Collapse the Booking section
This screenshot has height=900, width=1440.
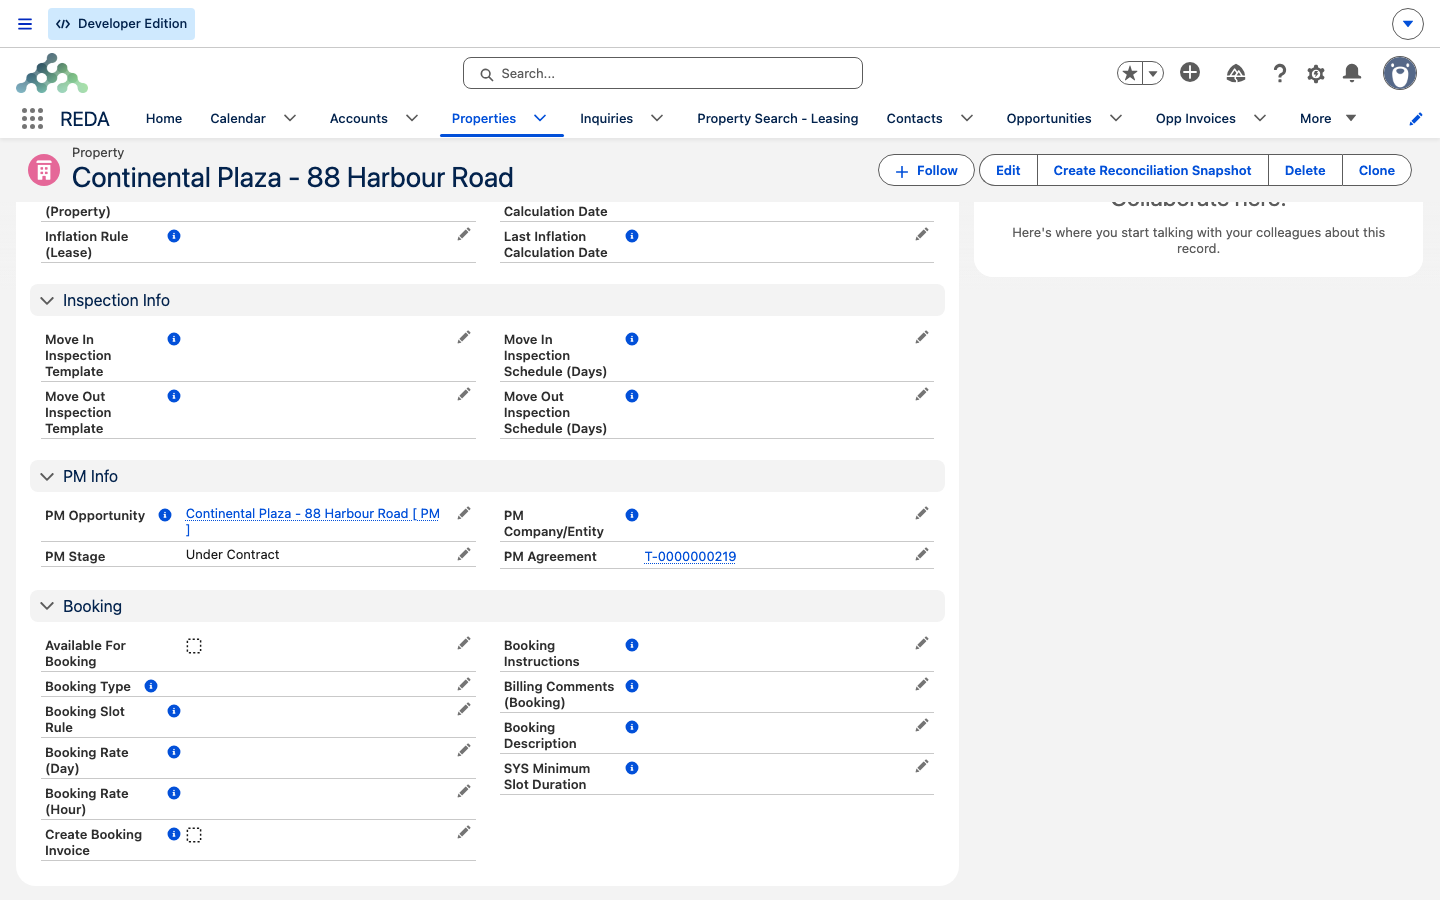47,607
